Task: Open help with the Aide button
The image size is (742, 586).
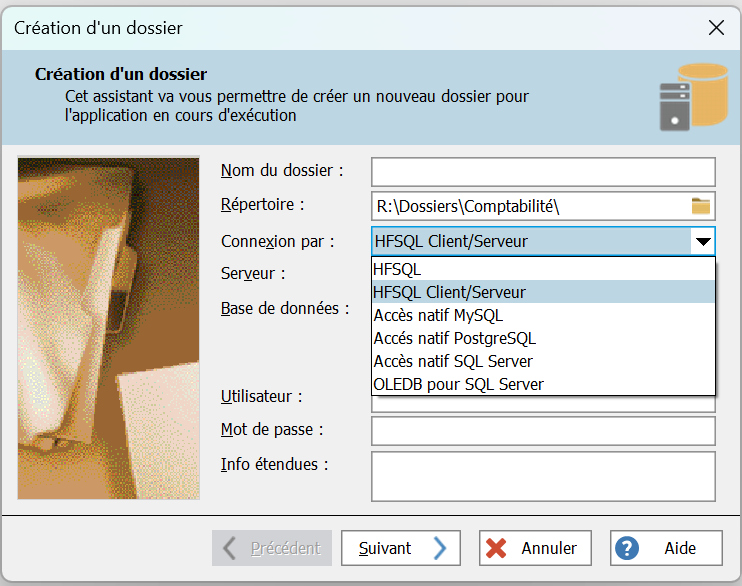Action: [x=666, y=548]
